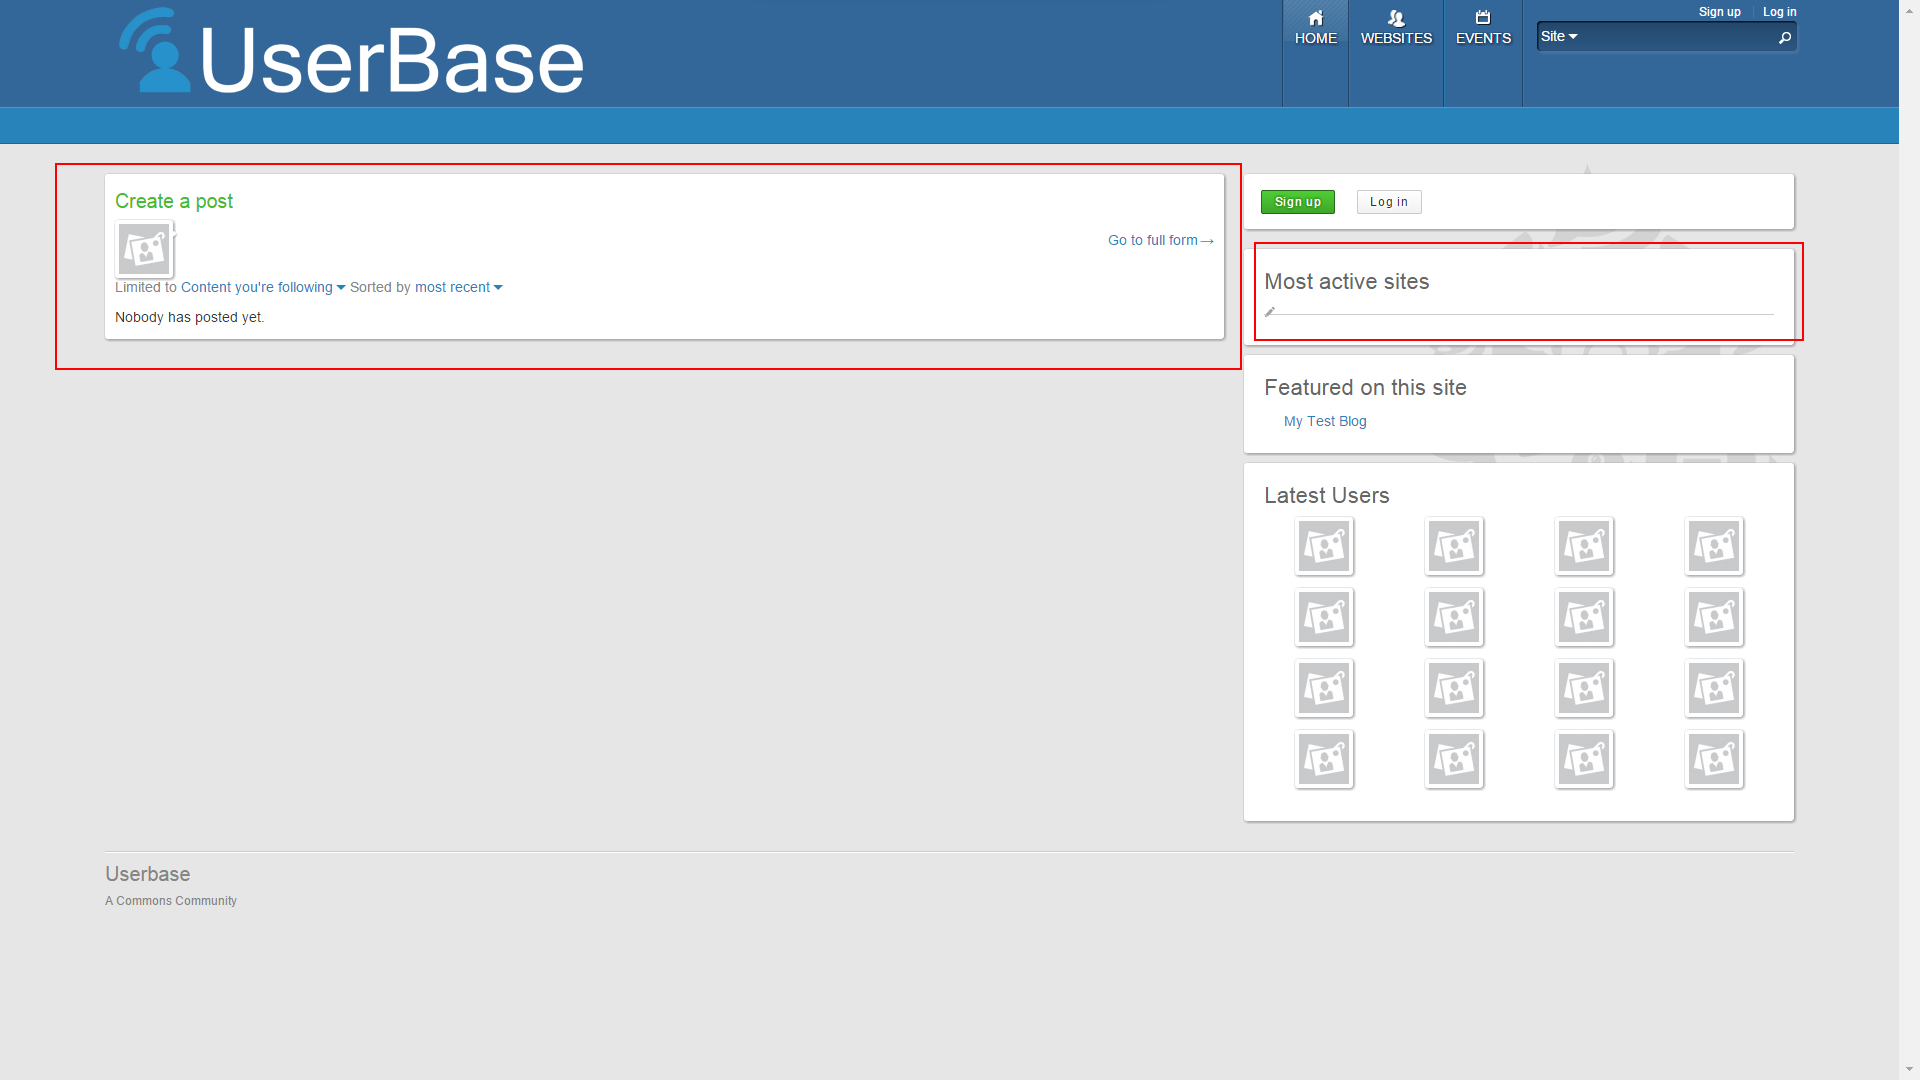Click the pencil edit icon under Most active sites
The image size is (1920, 1080).
click(1270, 312)
